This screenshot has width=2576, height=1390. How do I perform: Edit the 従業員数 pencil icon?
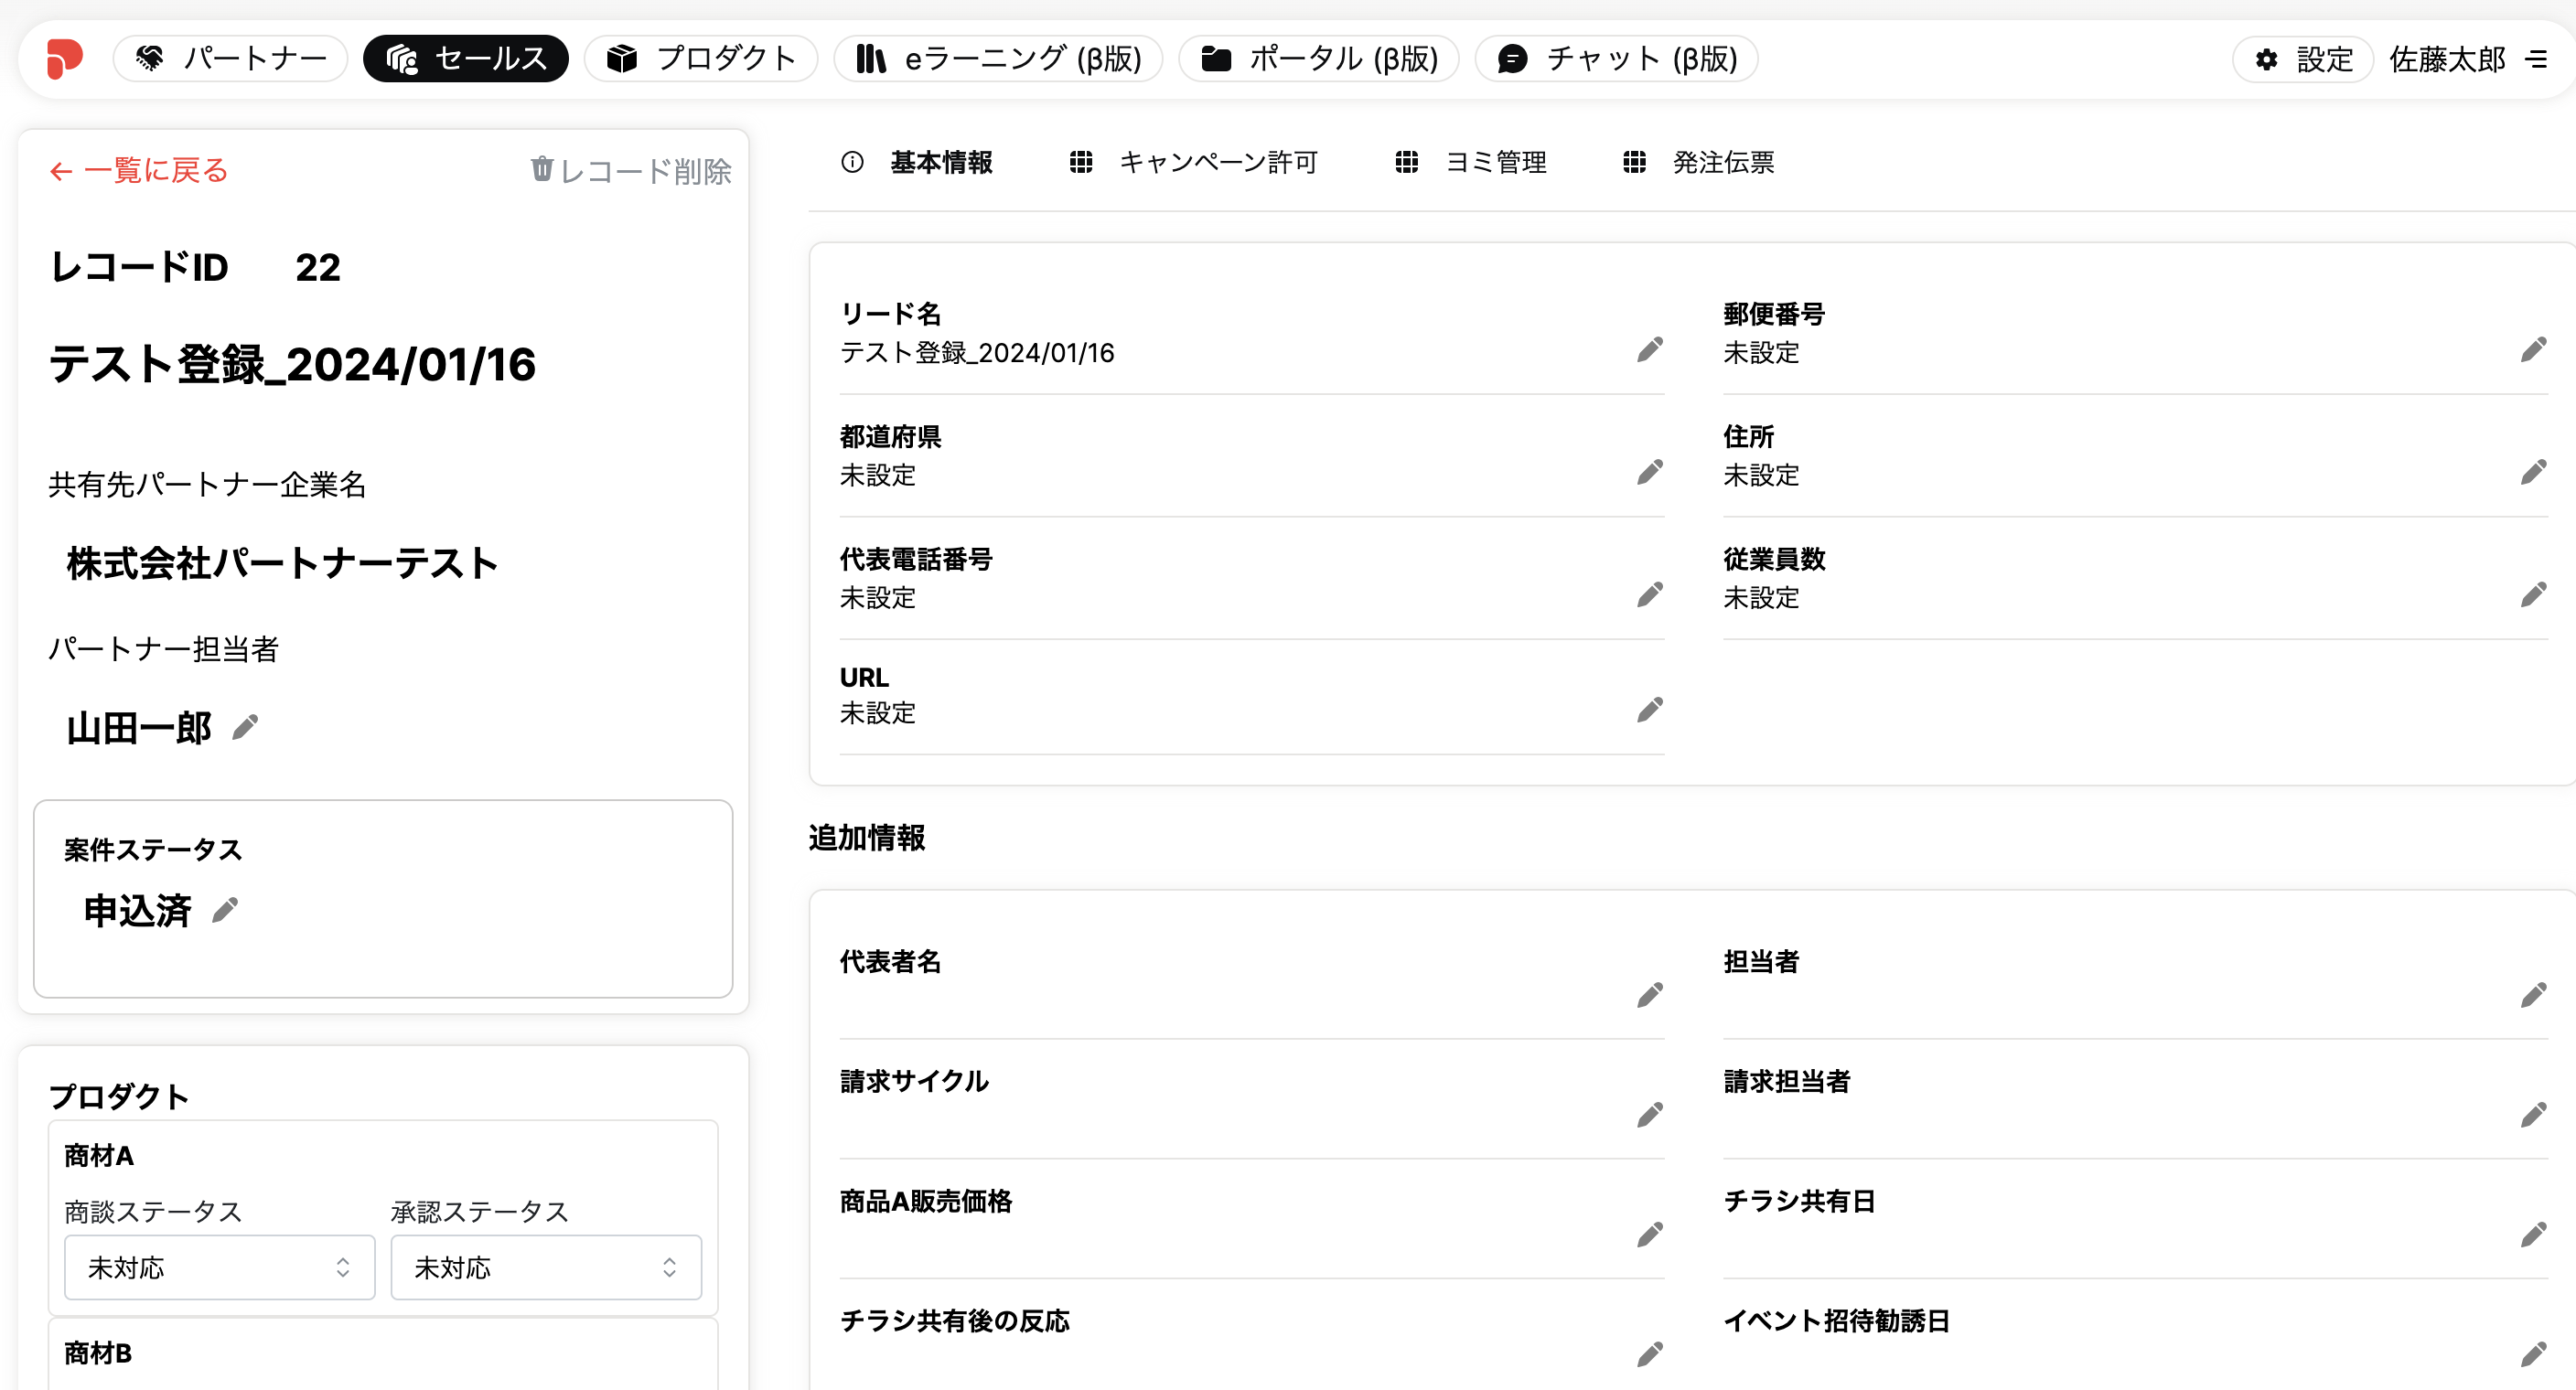click(x=2533, y=595)
